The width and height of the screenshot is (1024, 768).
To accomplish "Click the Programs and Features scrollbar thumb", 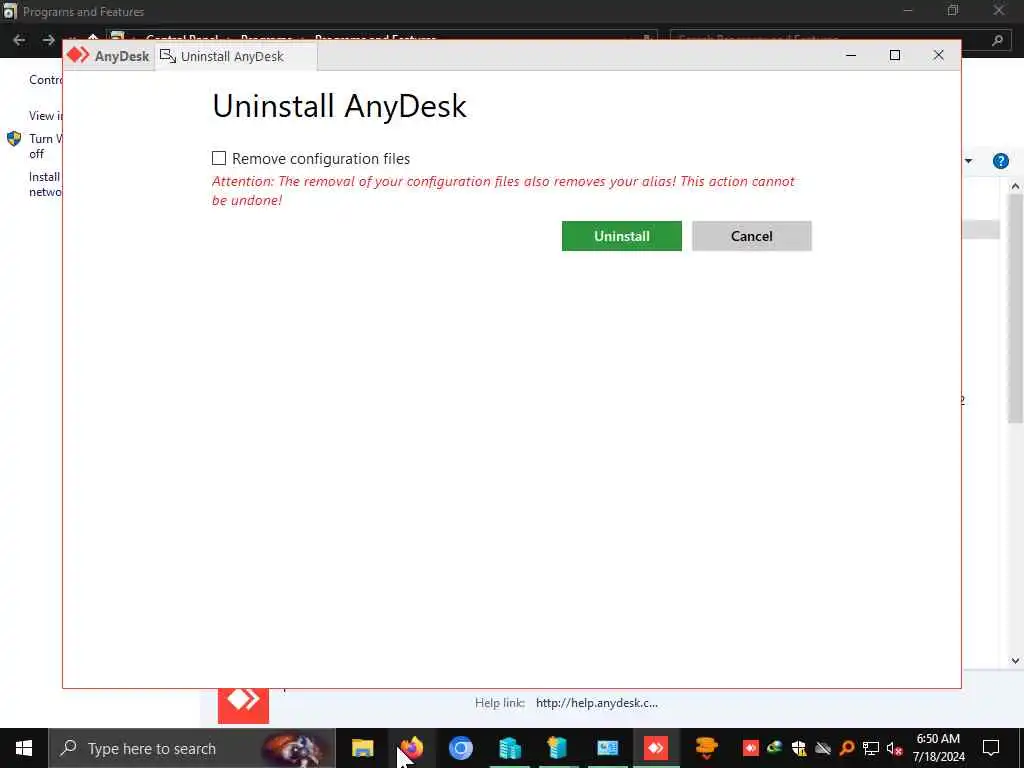I will click(1014, 307).
